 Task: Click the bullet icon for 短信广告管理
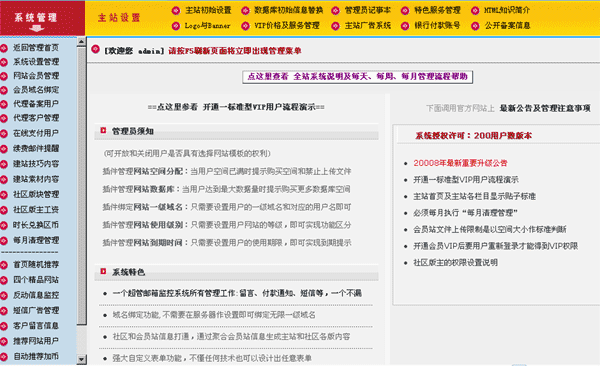pyautogui.click(x=4, y=311)
